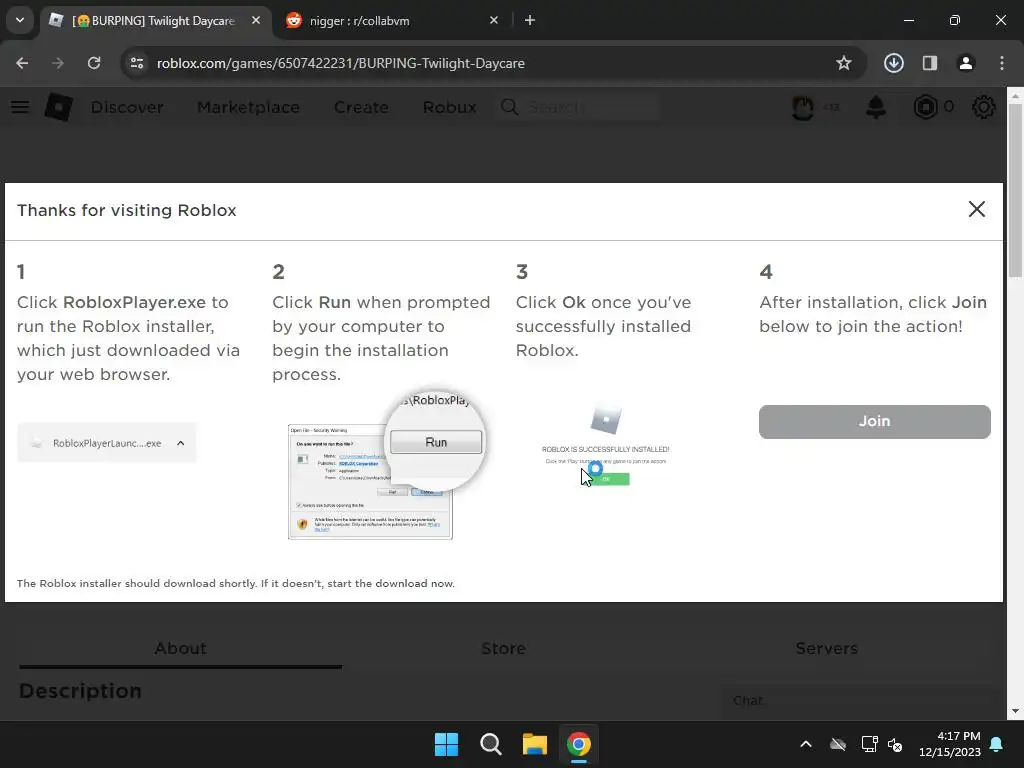Click the RobloxPlayerLauncher.exe download item

coord(106,443)
